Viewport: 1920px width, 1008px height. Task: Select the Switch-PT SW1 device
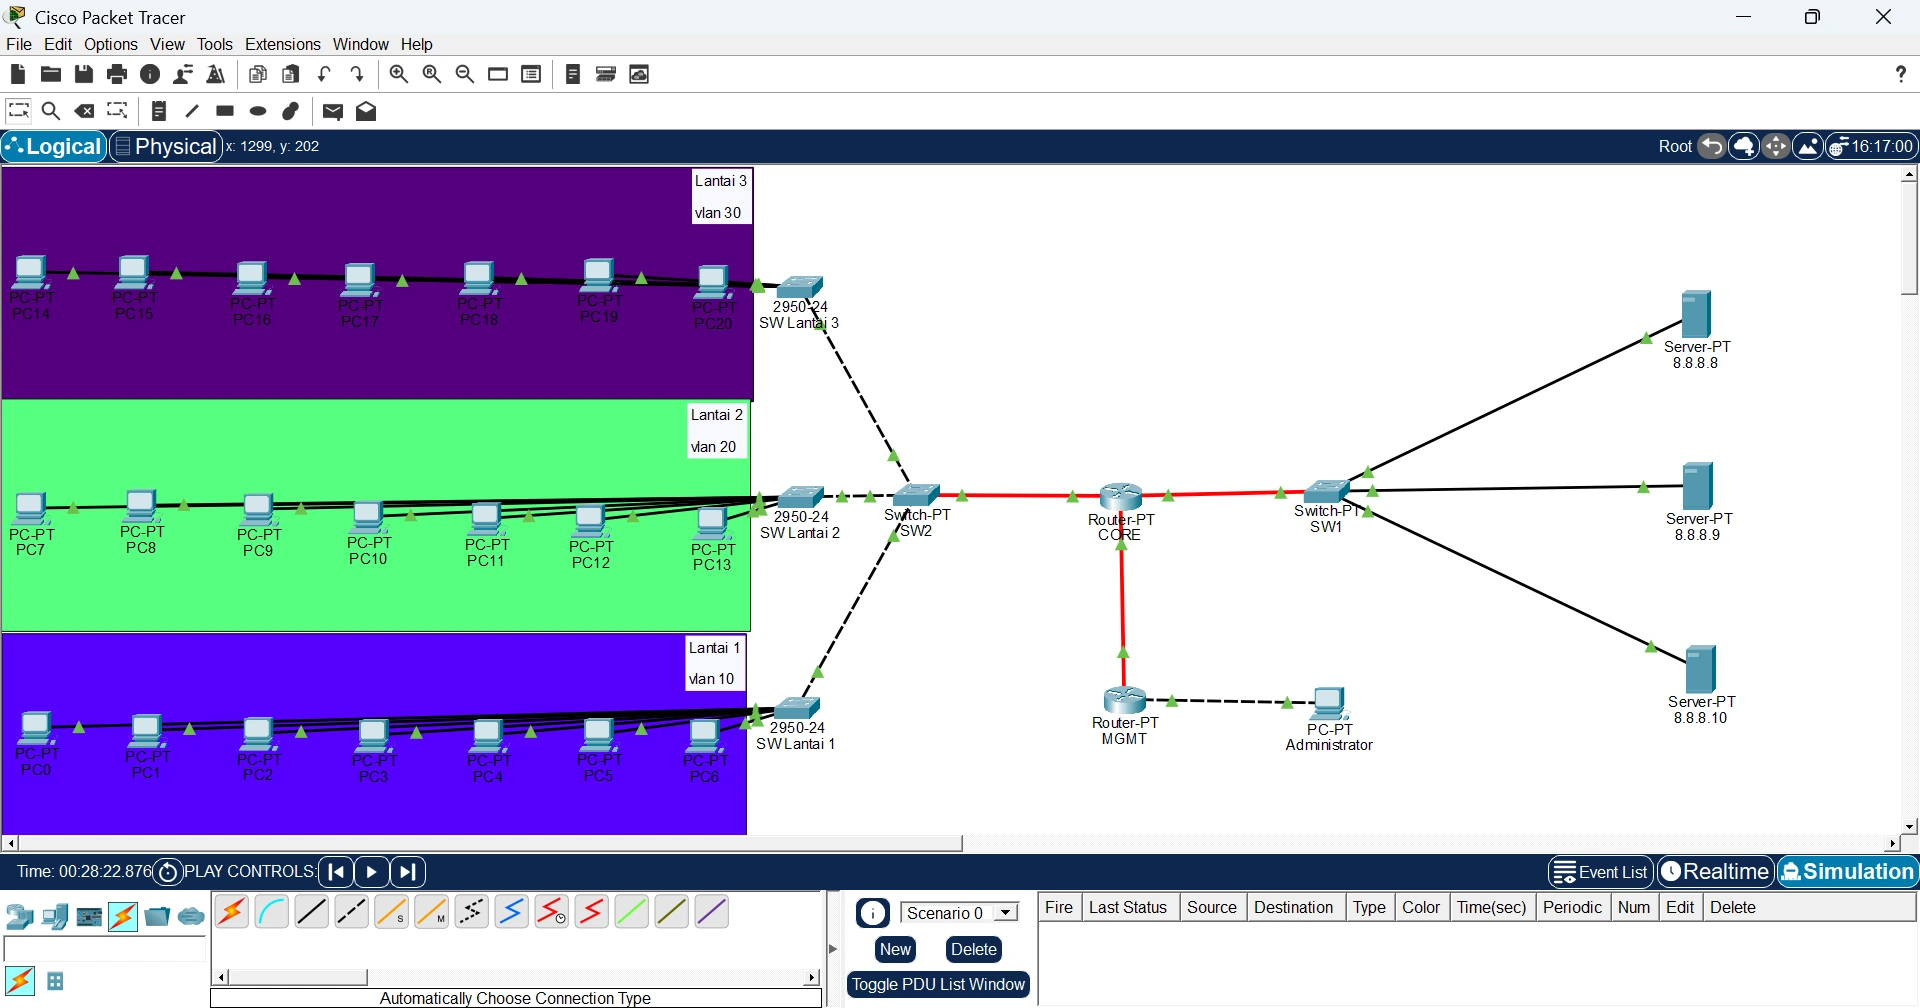click(1327, 491)
